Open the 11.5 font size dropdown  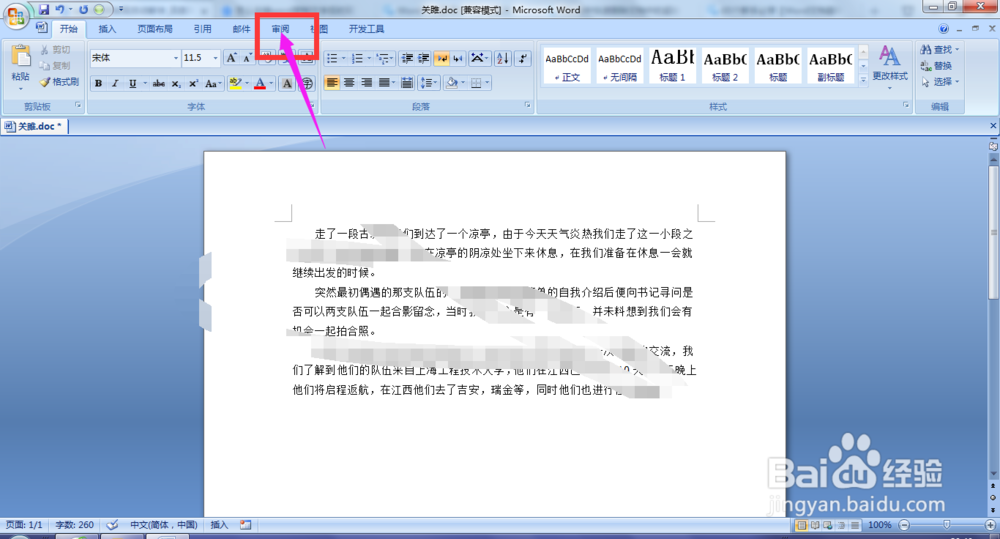pos(216,58)
